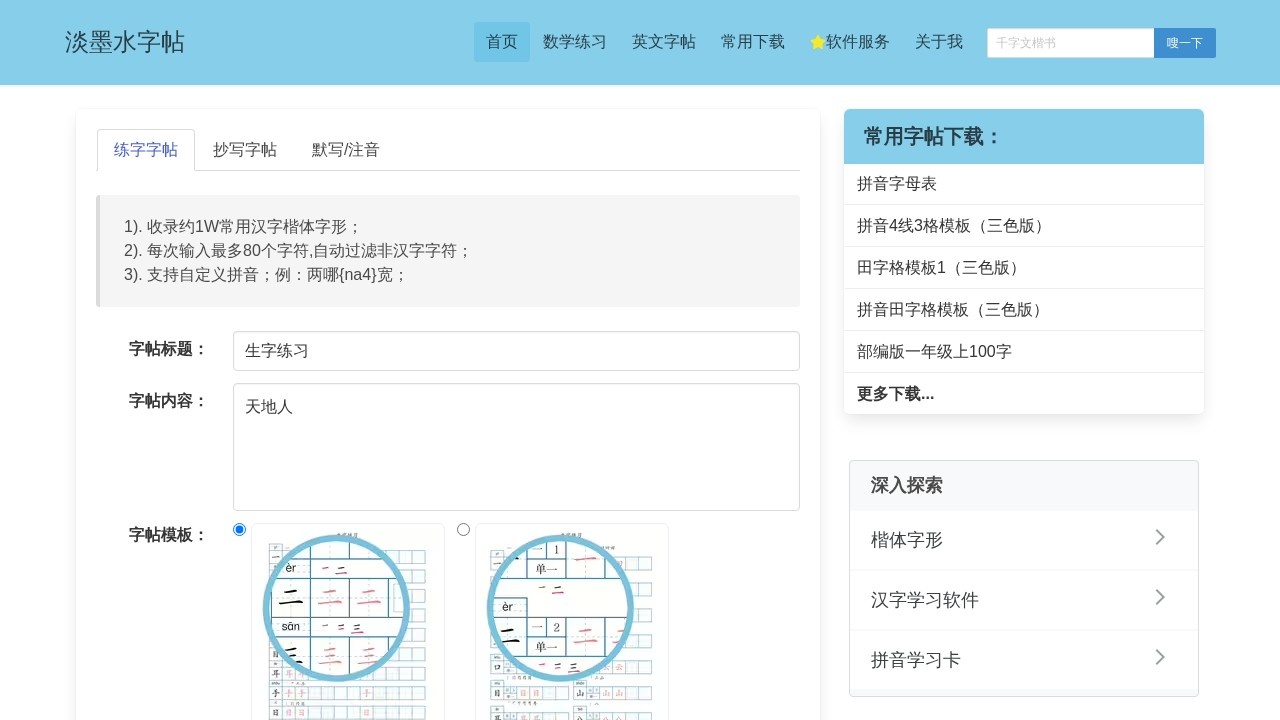This screenshot has height=720, width=1280.
Task: Expand the 楷体字形 entry via its chevron
Action: click(x=1159, y=537)
